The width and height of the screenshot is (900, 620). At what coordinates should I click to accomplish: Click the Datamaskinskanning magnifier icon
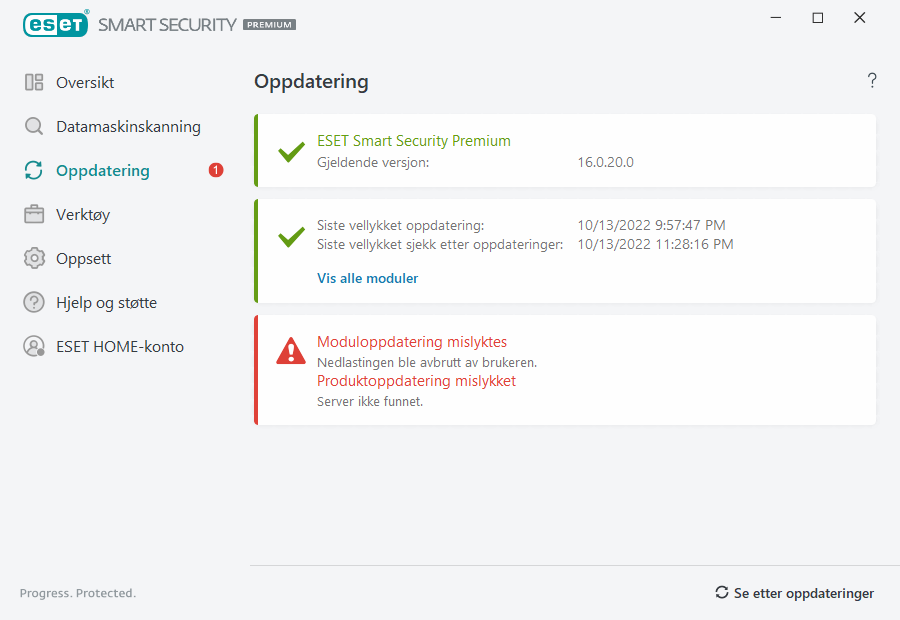[x=34, y=127]
